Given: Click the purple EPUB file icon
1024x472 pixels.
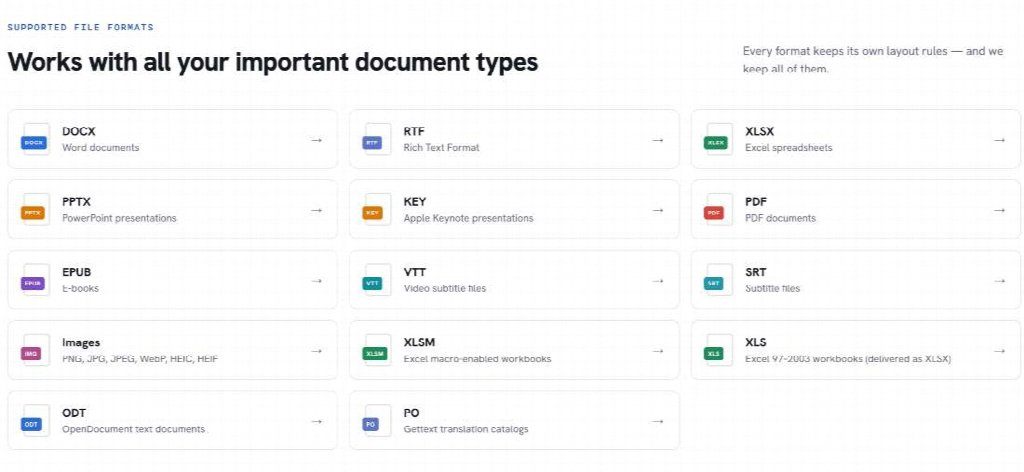Looking at the screenshot, I should tap(35, 280).
